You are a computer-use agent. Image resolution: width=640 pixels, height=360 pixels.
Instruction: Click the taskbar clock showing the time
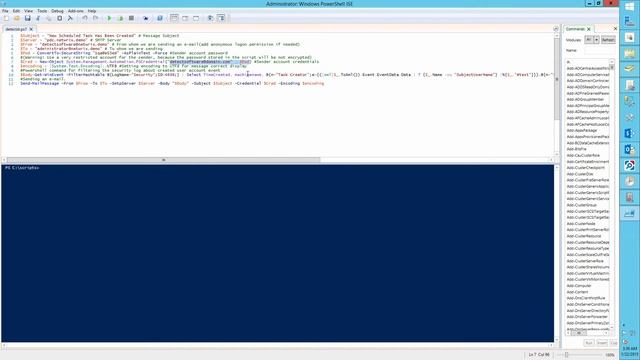pyautogui.click(x=630, y=351)
